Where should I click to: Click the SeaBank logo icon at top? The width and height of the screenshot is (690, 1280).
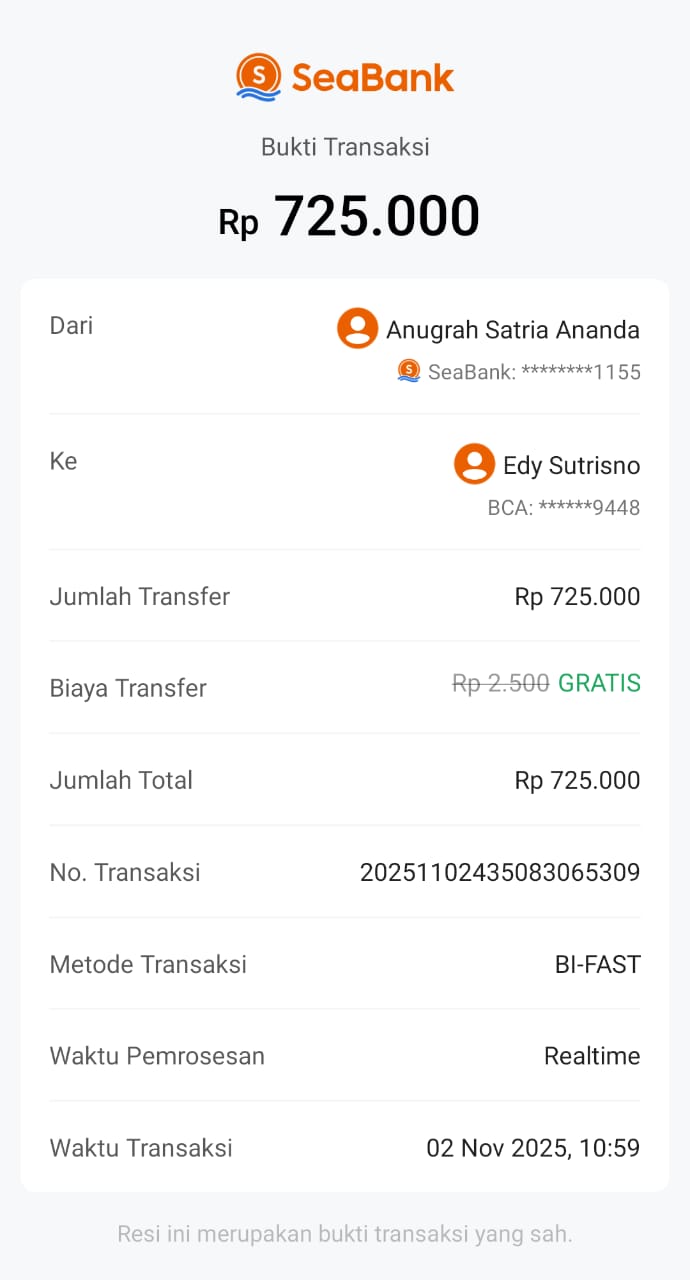pos(258,77)
